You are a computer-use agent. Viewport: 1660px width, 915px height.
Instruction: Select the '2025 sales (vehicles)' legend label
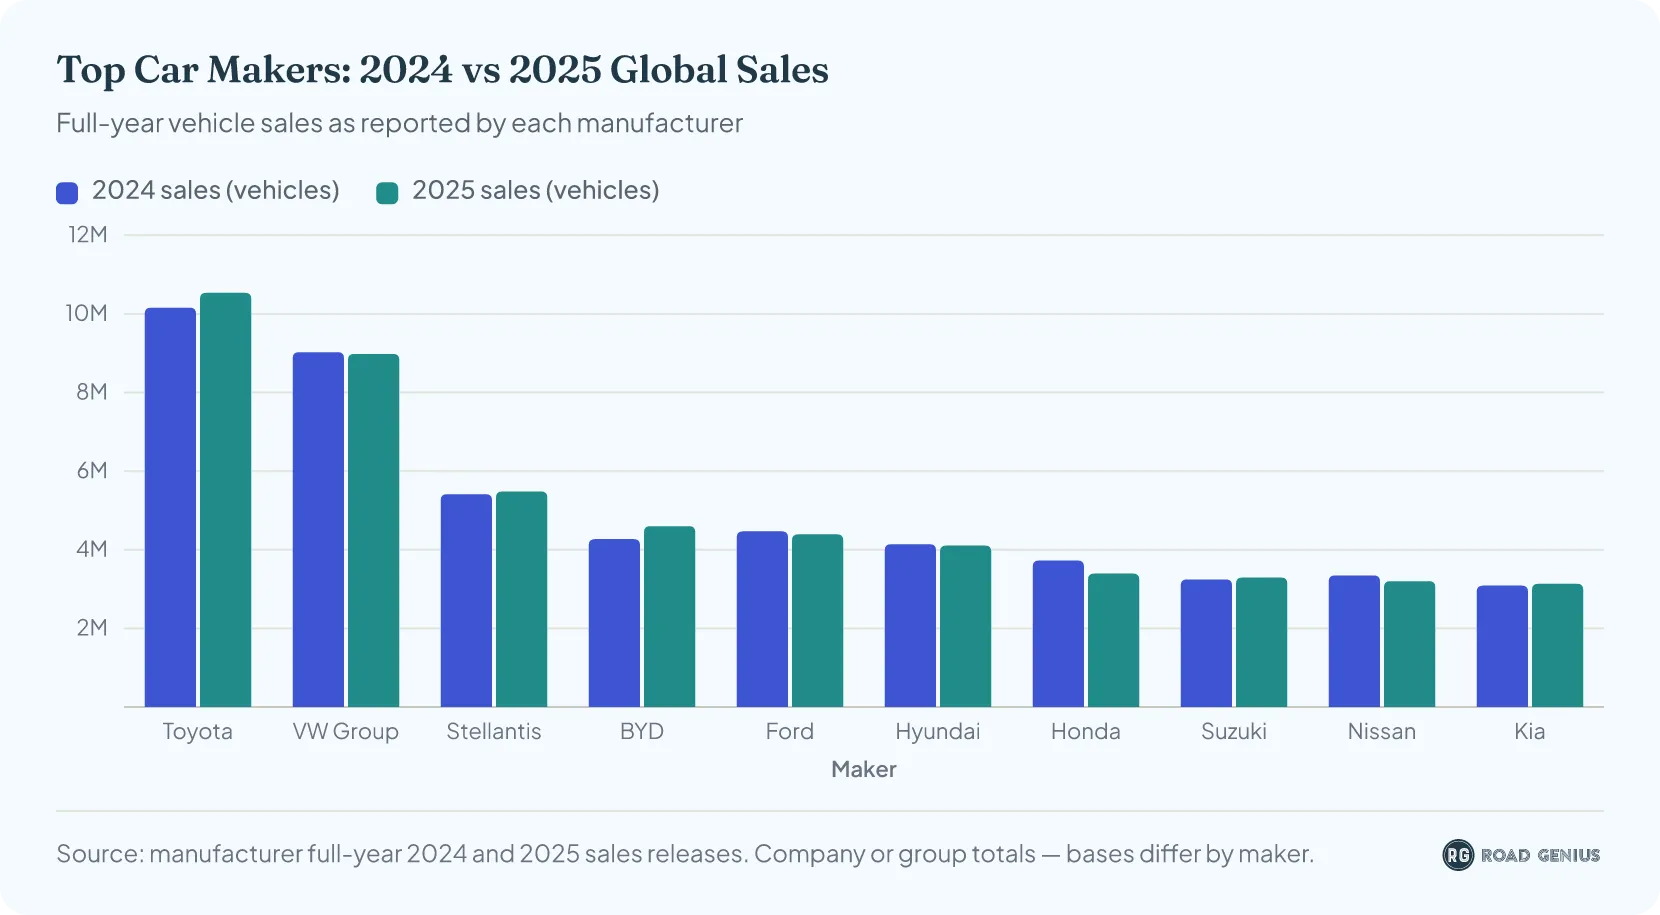coord(536,190)
